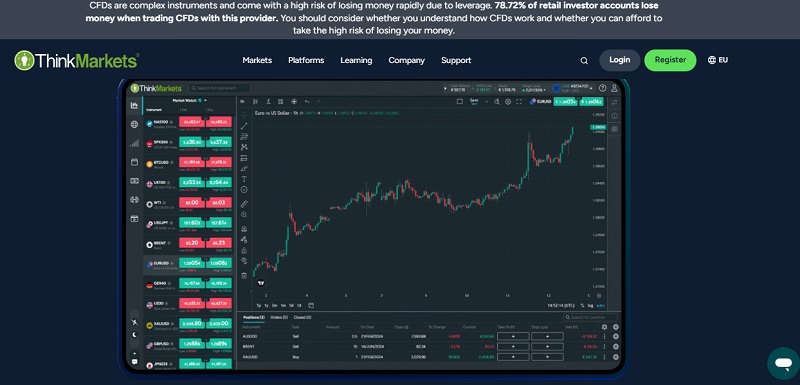Open three-dot menu for XAUUSD position
The image size is (800, 385).
605,357
